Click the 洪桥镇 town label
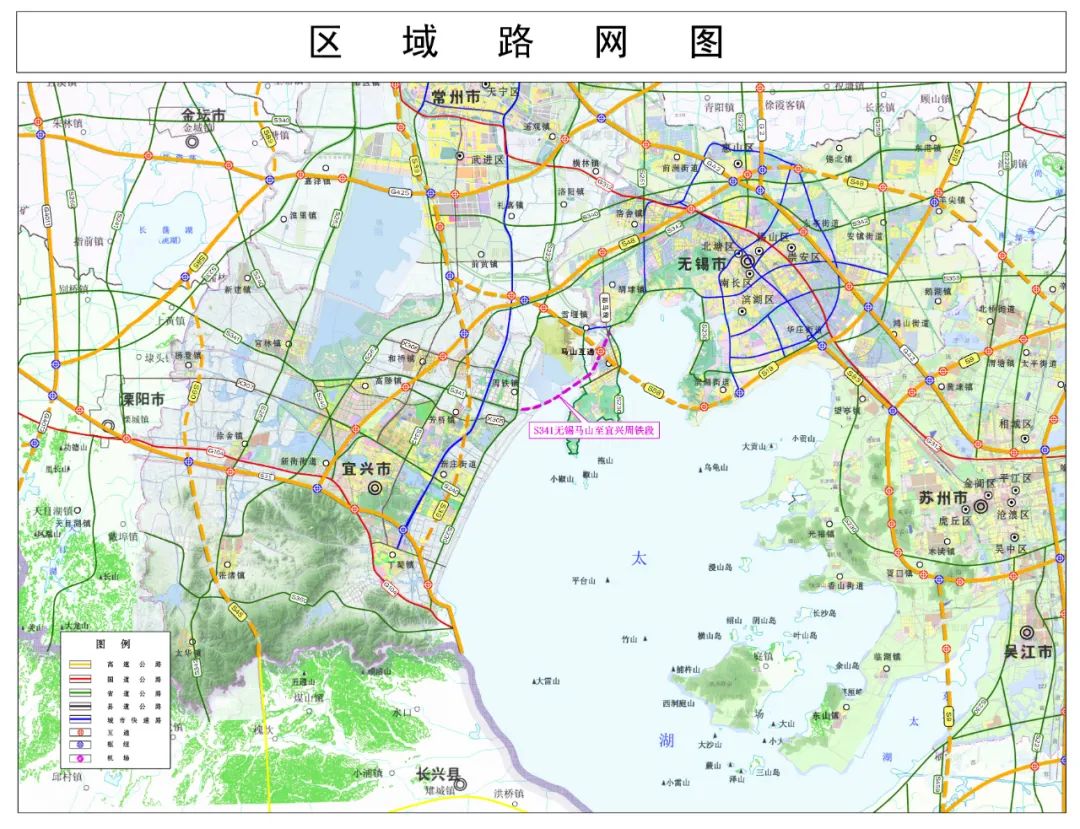 click(509, 794)
